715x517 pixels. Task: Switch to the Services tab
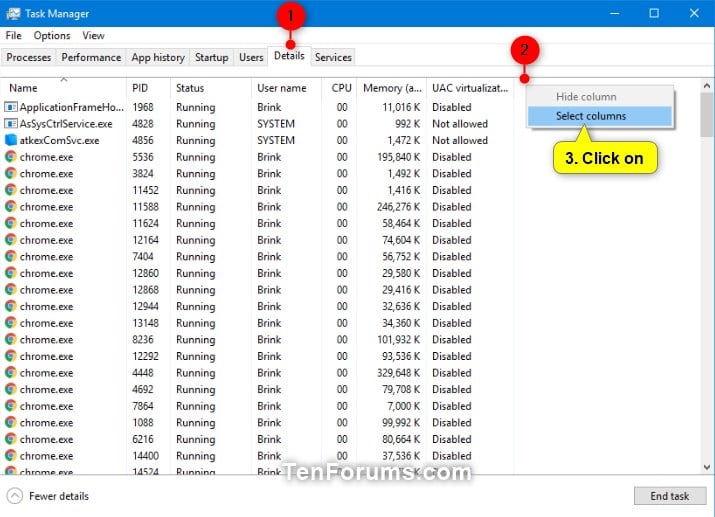click(333, 57)
